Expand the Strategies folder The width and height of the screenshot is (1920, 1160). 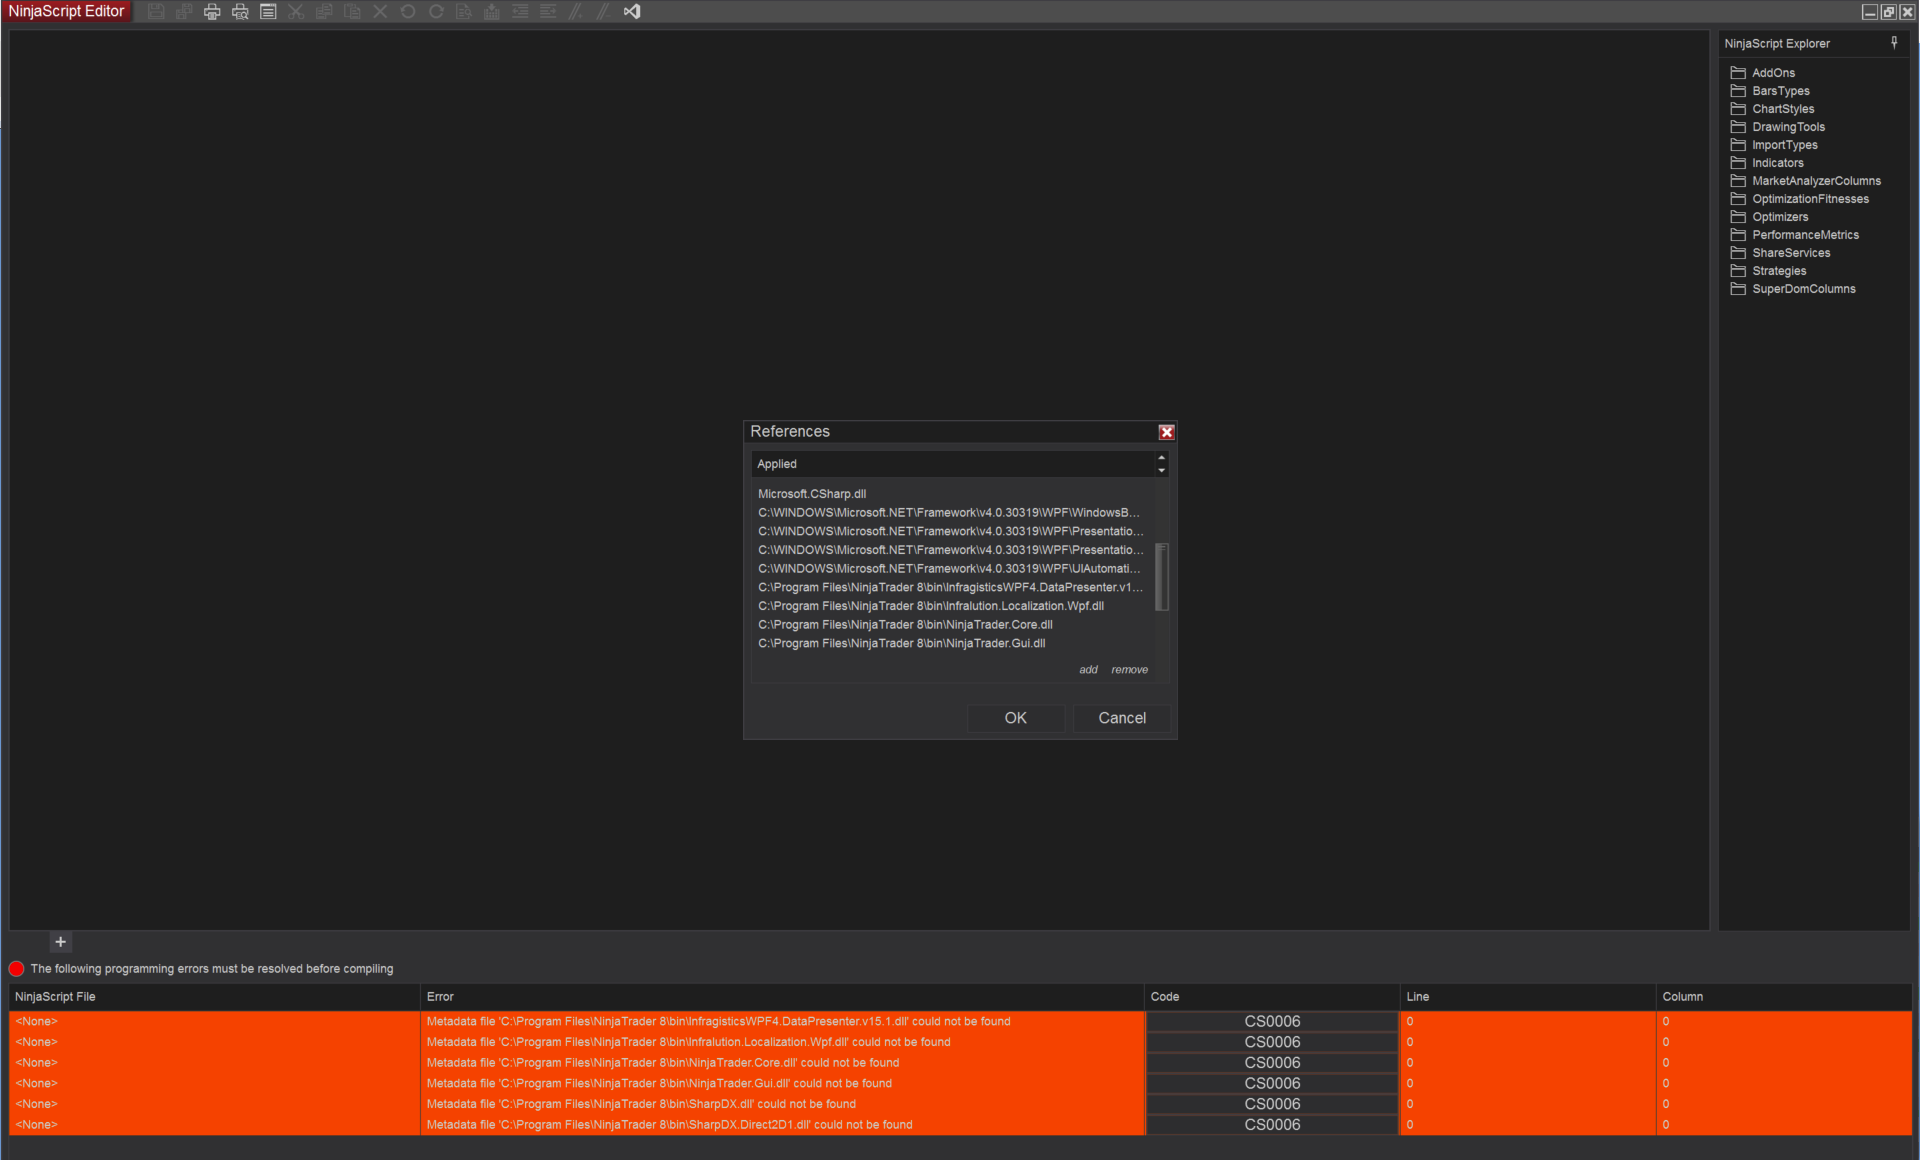(x=1778, y=271)
